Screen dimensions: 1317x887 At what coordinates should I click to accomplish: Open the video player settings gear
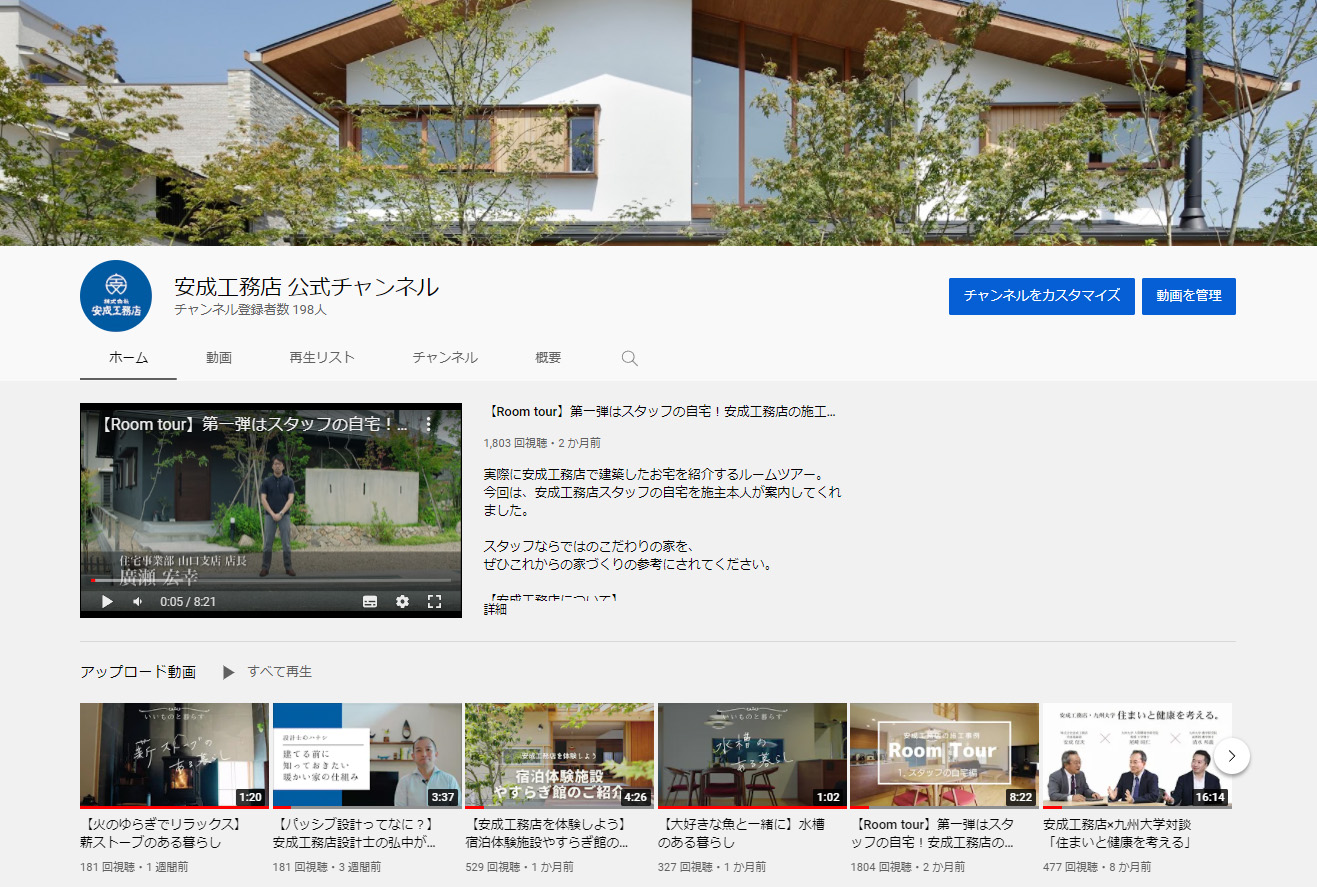coord(402,602)
